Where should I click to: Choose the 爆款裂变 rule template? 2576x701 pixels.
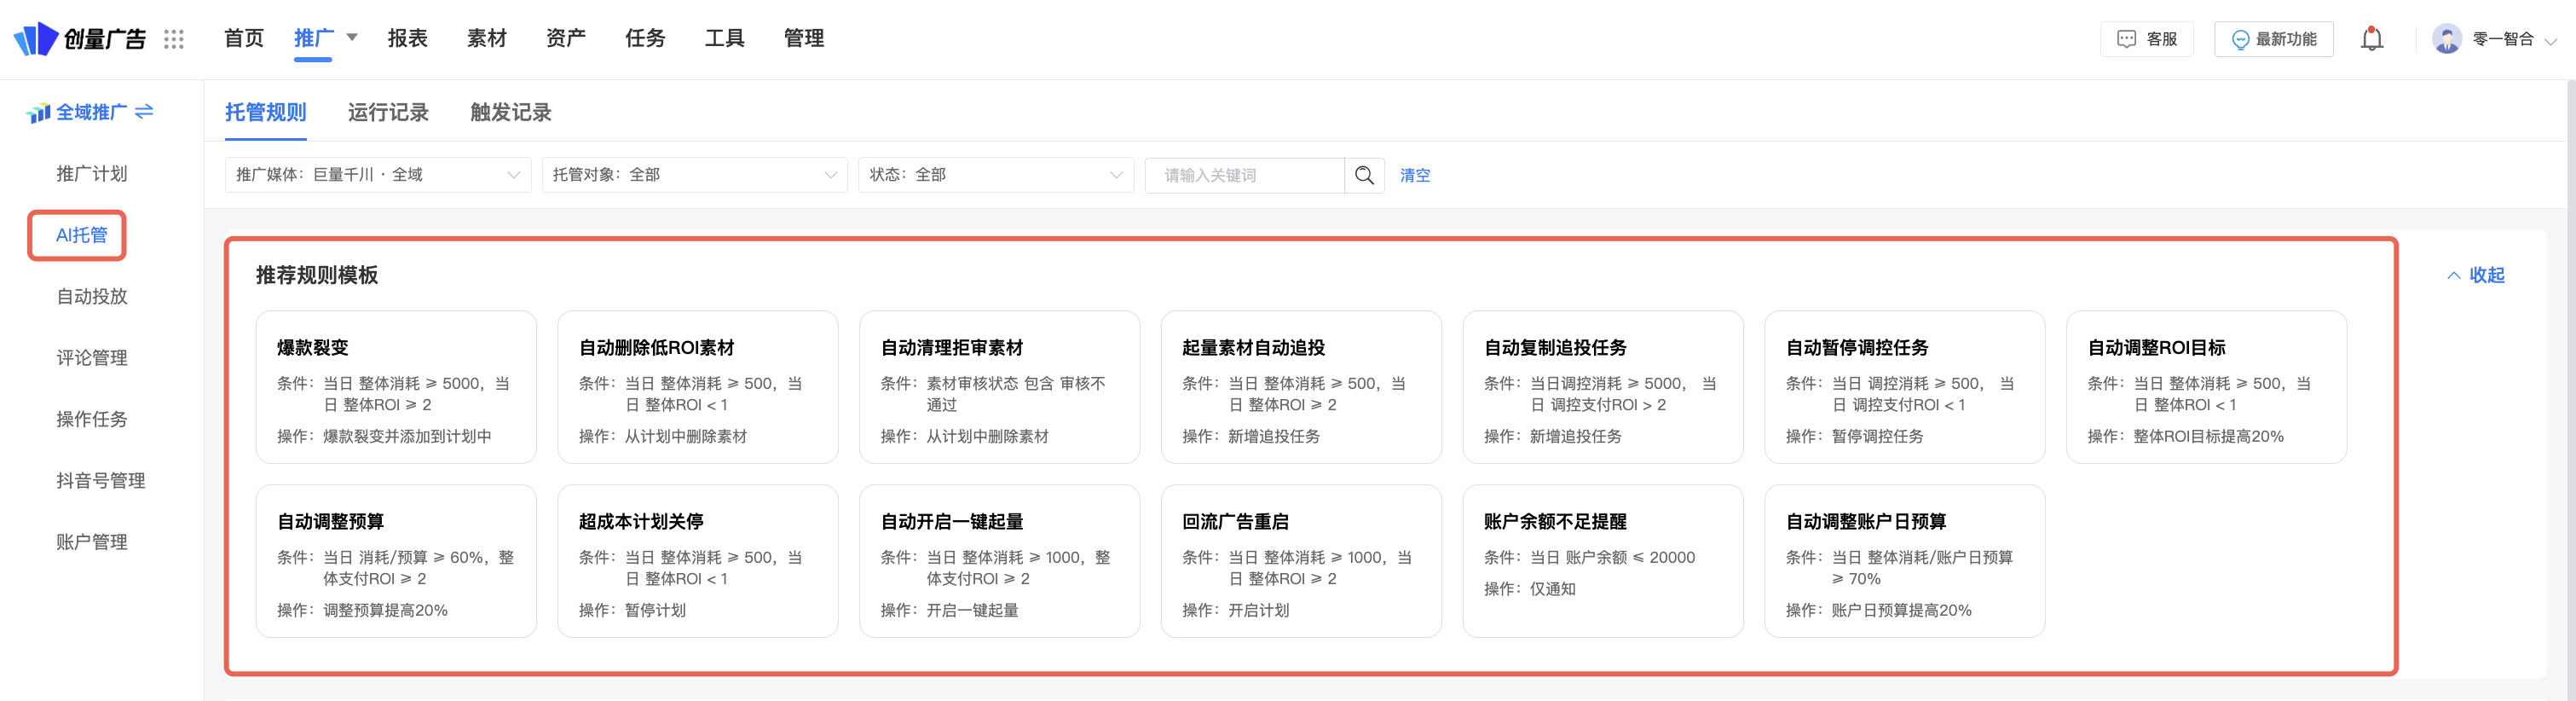point(396,387)
